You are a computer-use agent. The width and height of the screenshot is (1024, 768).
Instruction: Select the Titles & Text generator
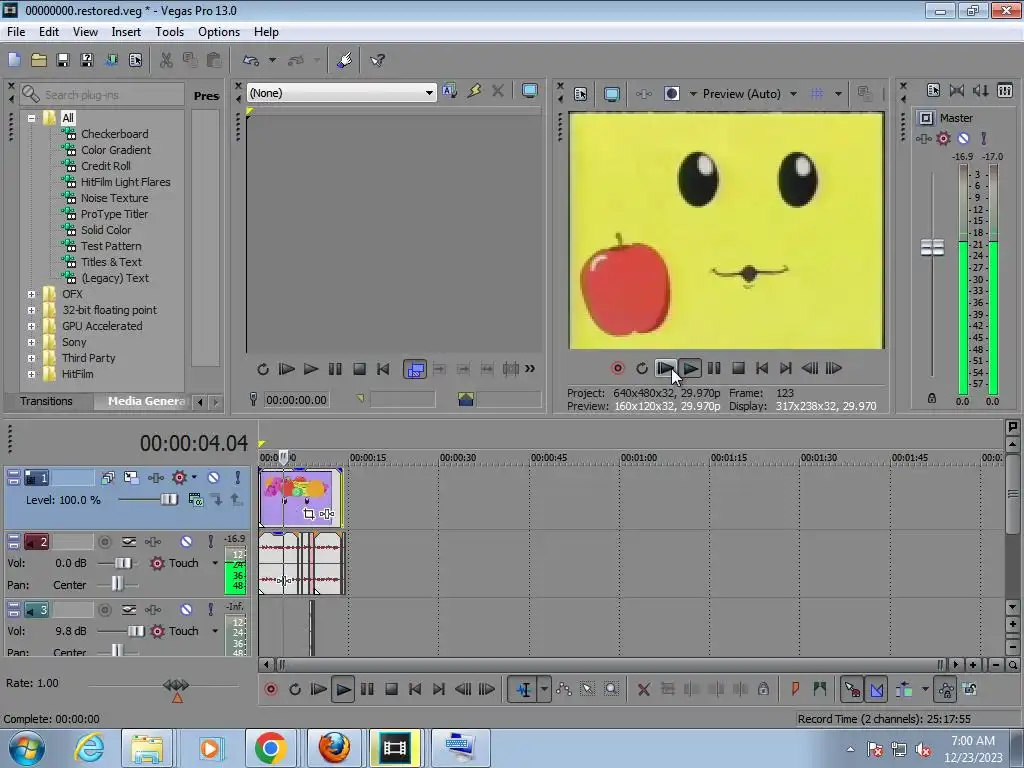click(111, 262)
